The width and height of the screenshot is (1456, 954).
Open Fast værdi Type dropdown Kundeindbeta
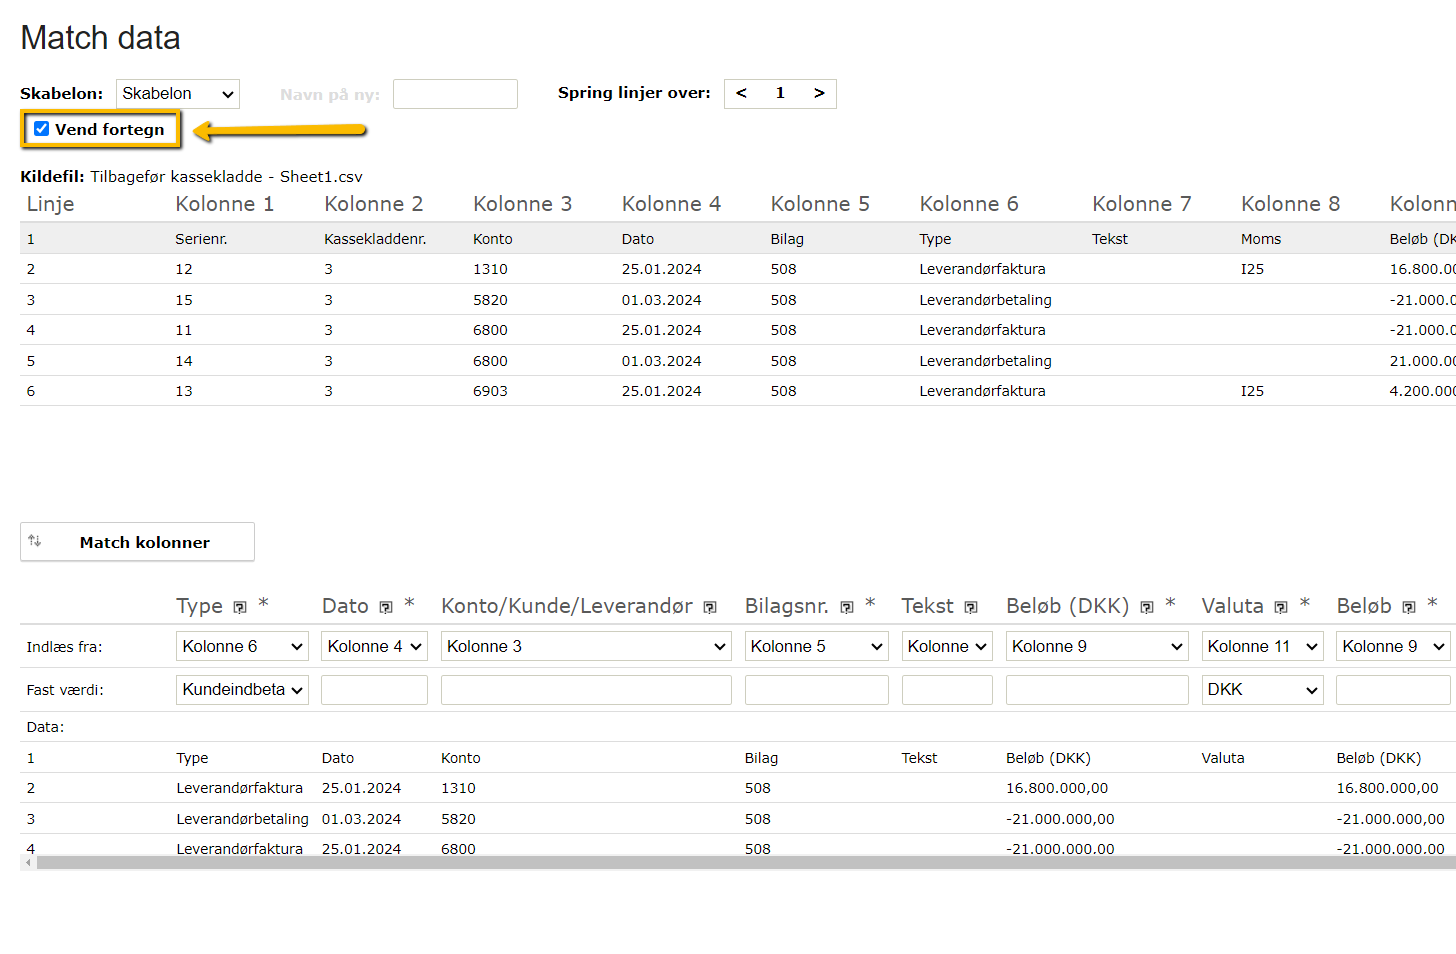242,690
